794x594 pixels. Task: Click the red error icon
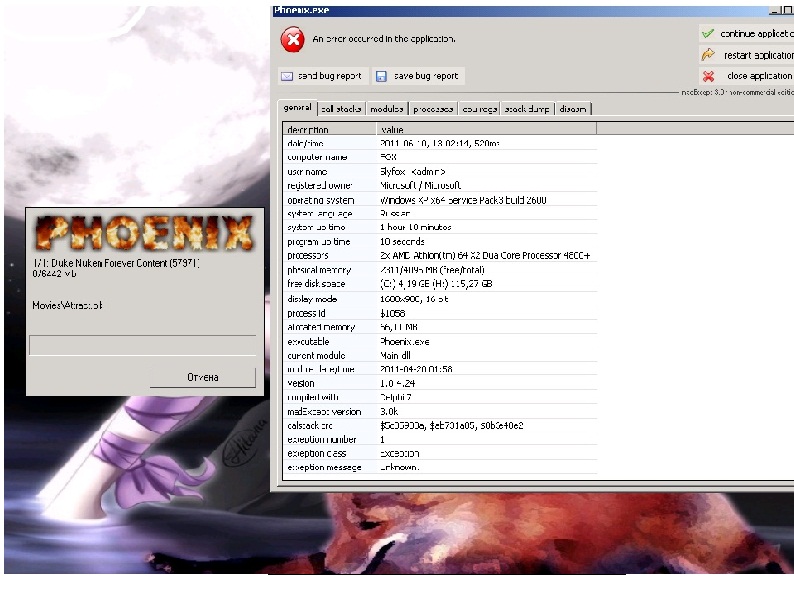[293, 40]
